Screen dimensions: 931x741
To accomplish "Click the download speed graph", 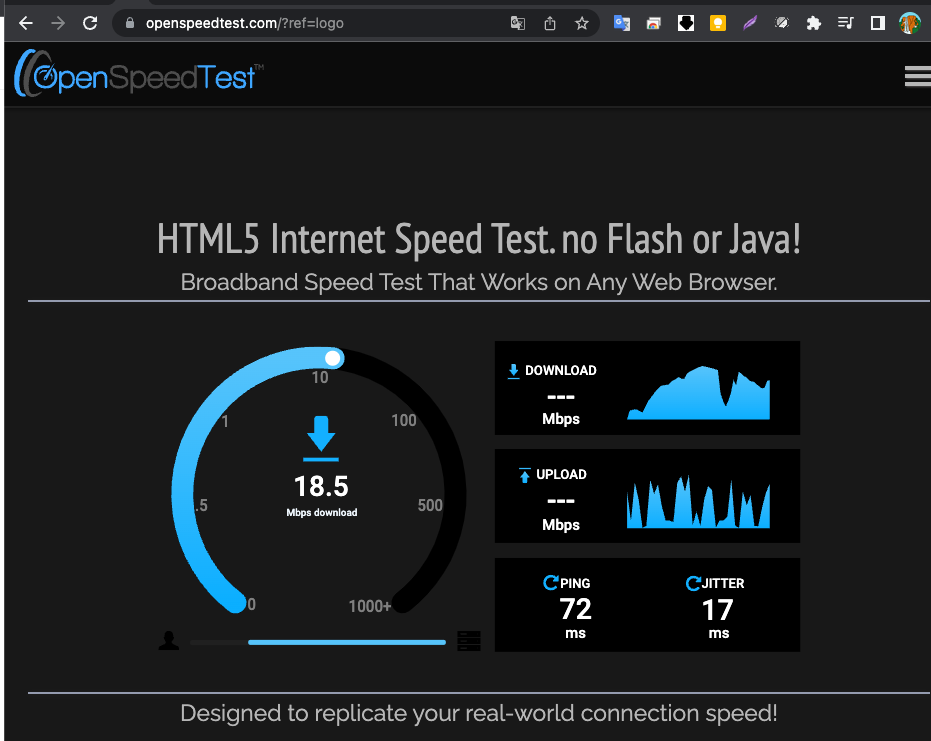I will pos(698,392).
